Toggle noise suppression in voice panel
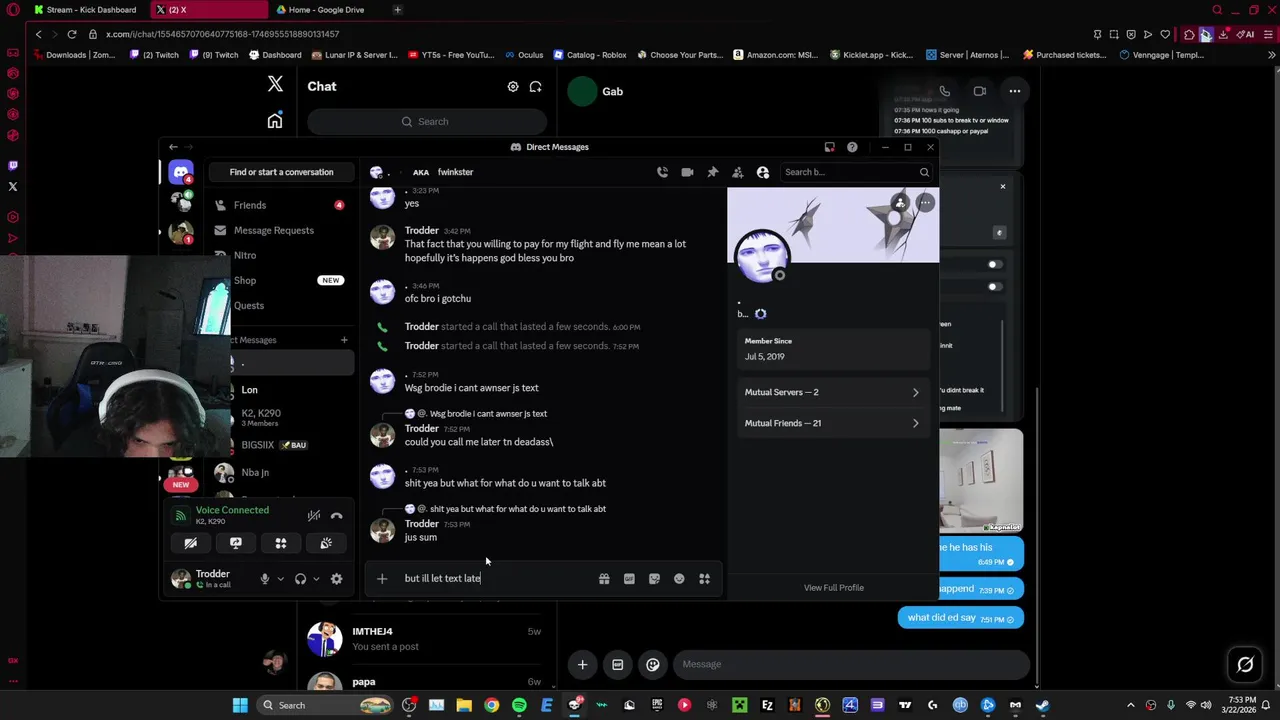The image size is (1280, 720). click(x=314, y=516)
